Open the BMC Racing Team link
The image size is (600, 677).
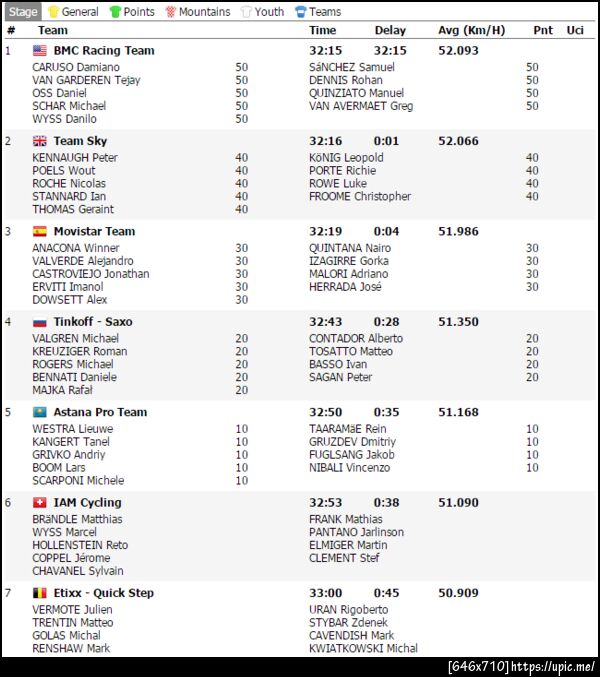click(104, 50)
